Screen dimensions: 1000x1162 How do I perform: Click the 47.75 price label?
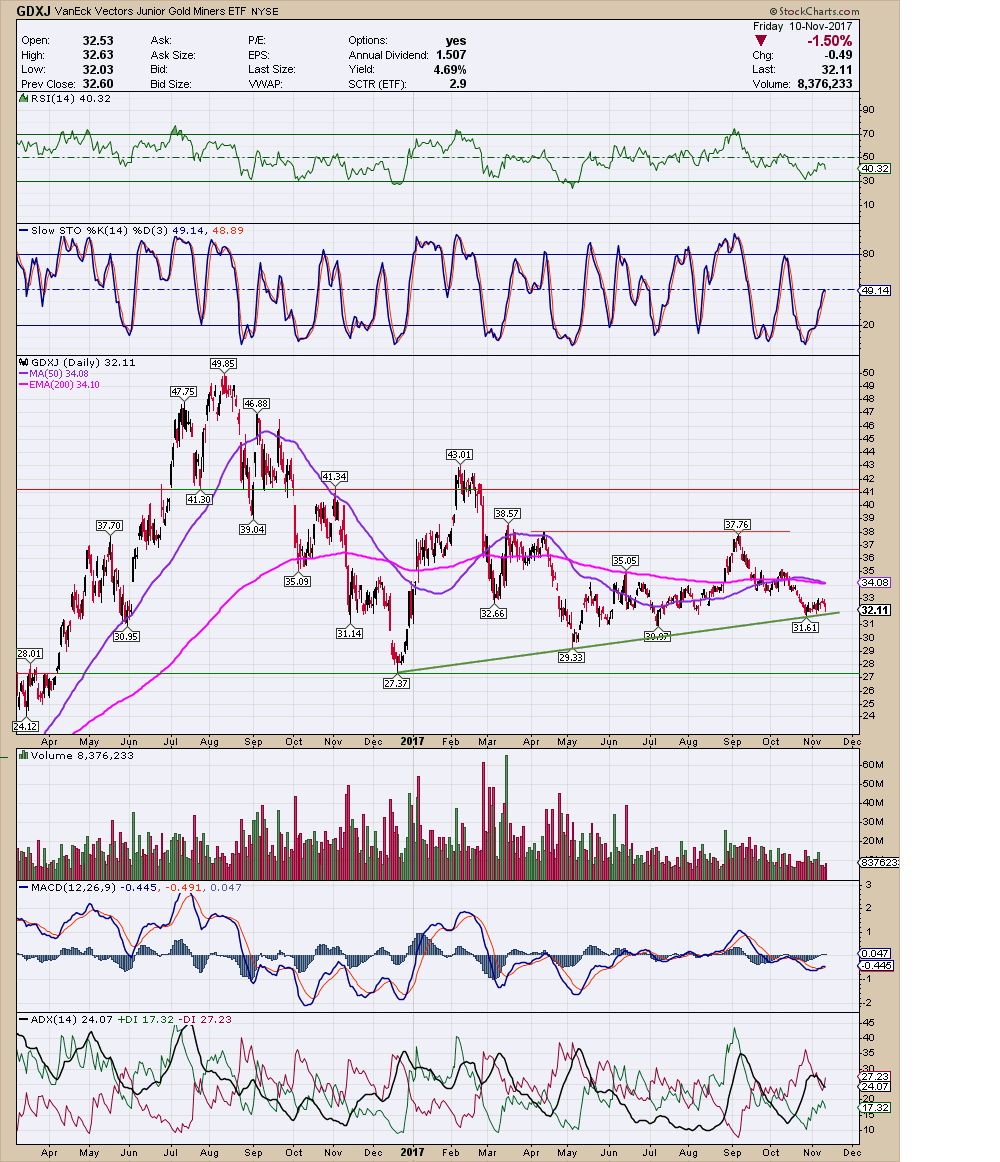pyautogui.click(x=183, y=391)
